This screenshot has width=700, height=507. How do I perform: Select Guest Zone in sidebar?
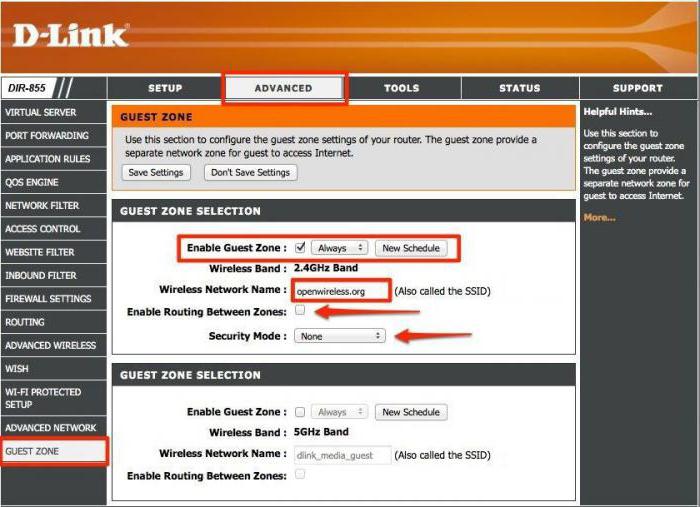pyautogui.click(x=53, y=451)
